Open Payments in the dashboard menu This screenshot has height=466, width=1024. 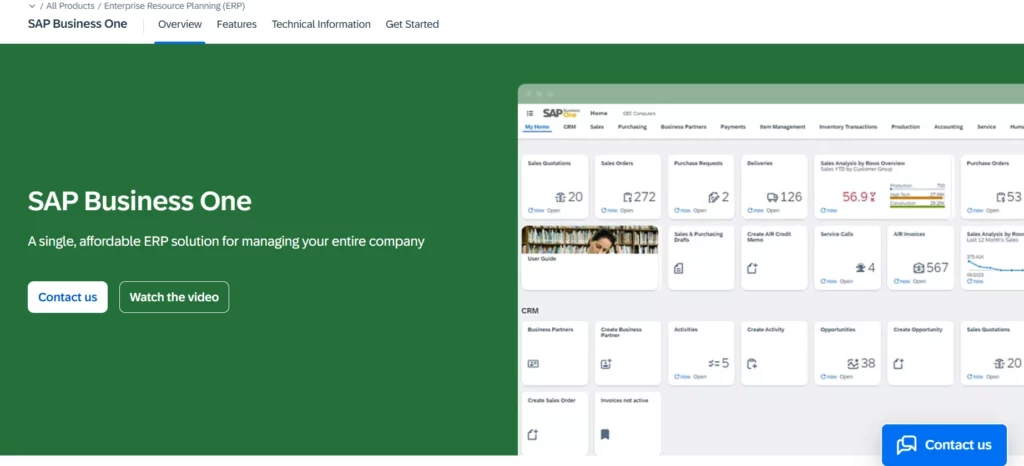(x=733, y=127)
